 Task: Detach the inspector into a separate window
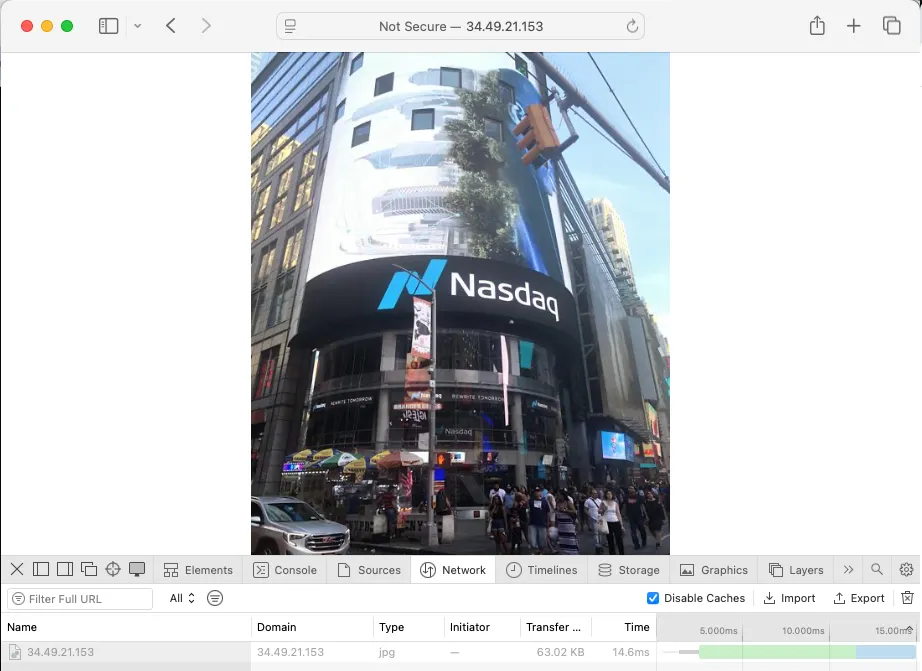tap(89, 569)
